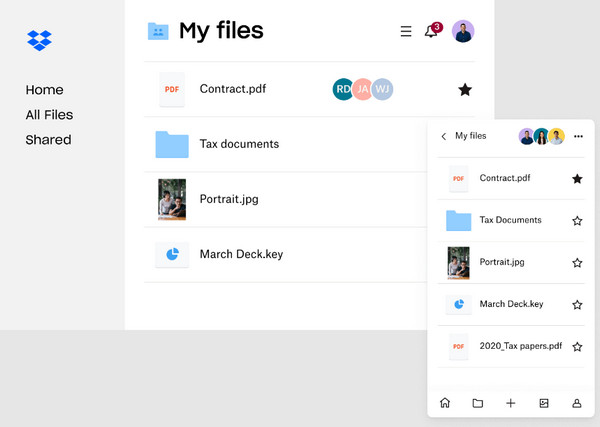The image size is (600, 427).
Task: Star March Deck.key in the mobile panel
Action: point(577,305)
